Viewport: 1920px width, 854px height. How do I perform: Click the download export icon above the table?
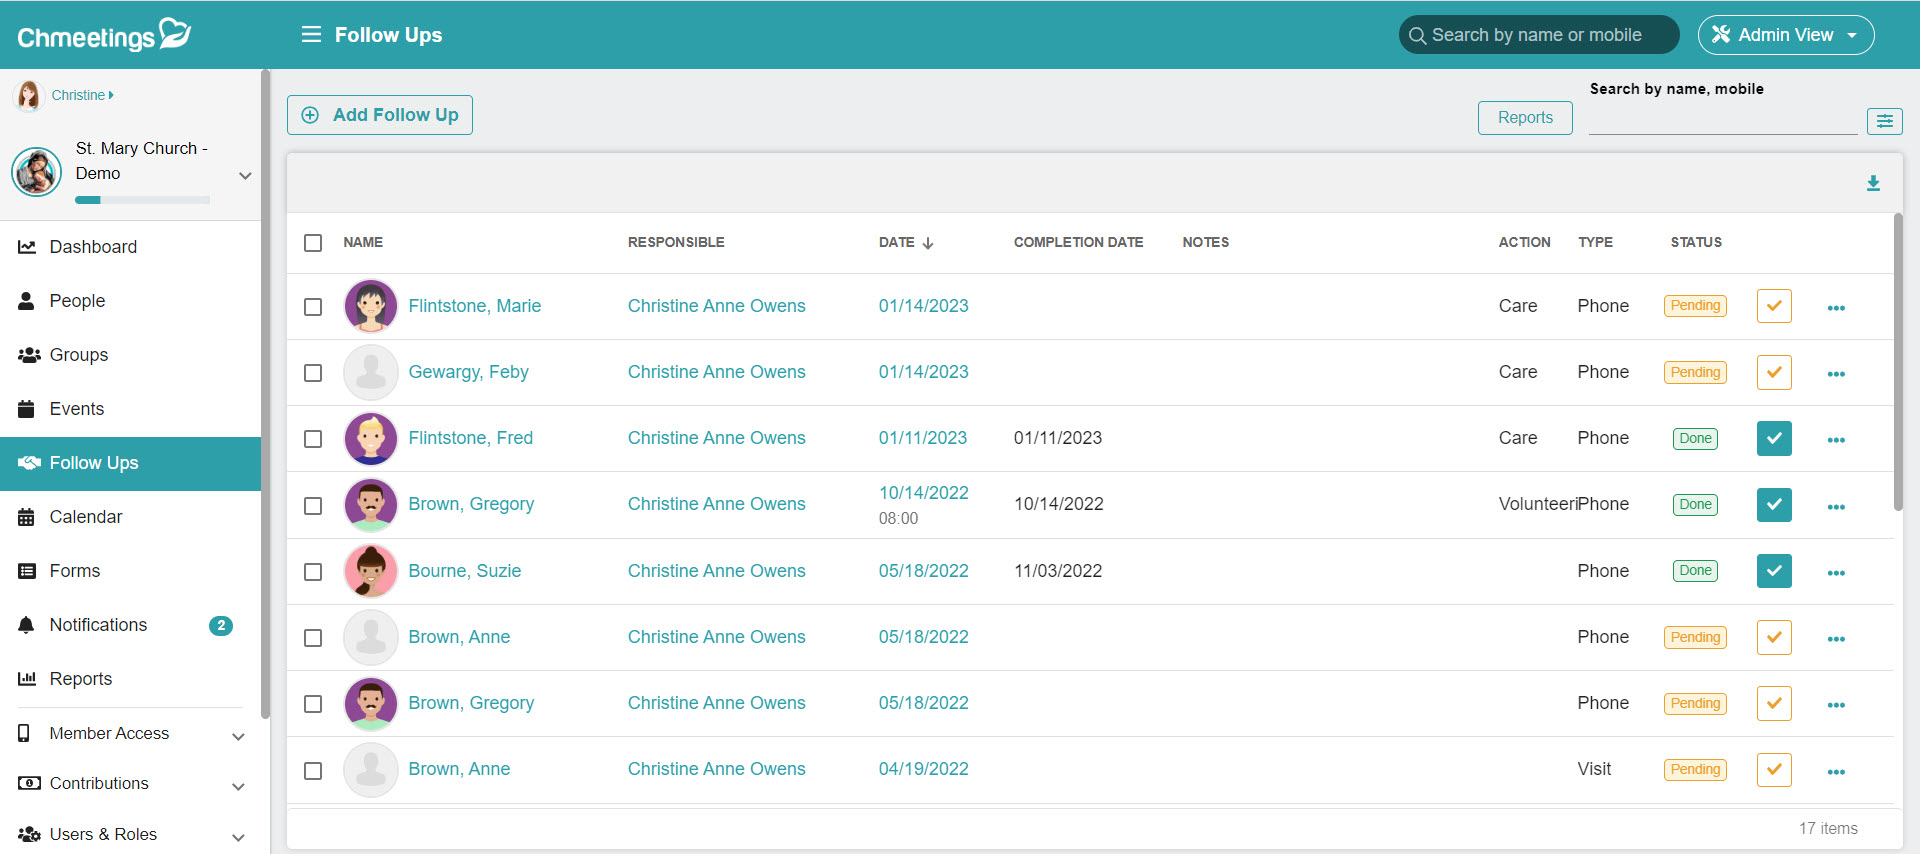click(1873, 183)
